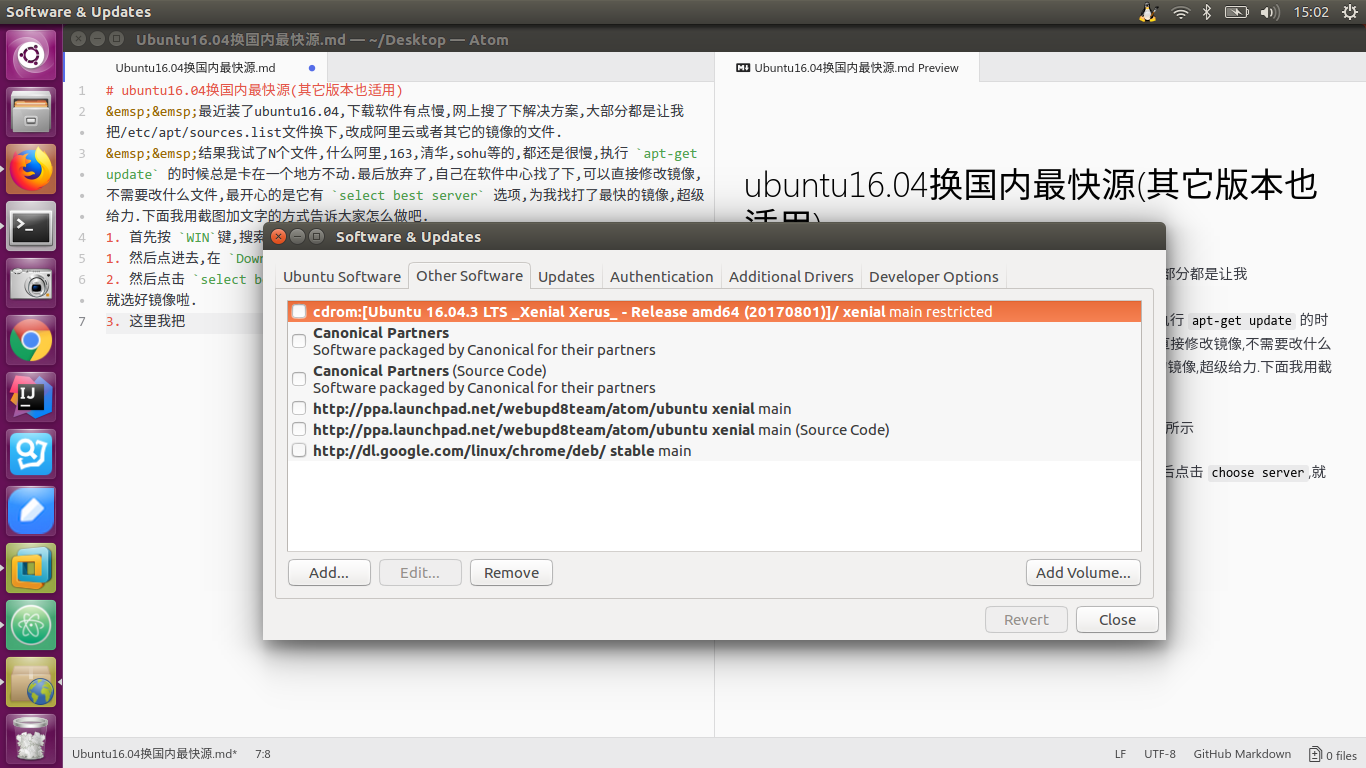Image resolution: width=1366 pixels, height=768 pixels.
Task: Open the system gear session menu
Action: pos(1350,12)
